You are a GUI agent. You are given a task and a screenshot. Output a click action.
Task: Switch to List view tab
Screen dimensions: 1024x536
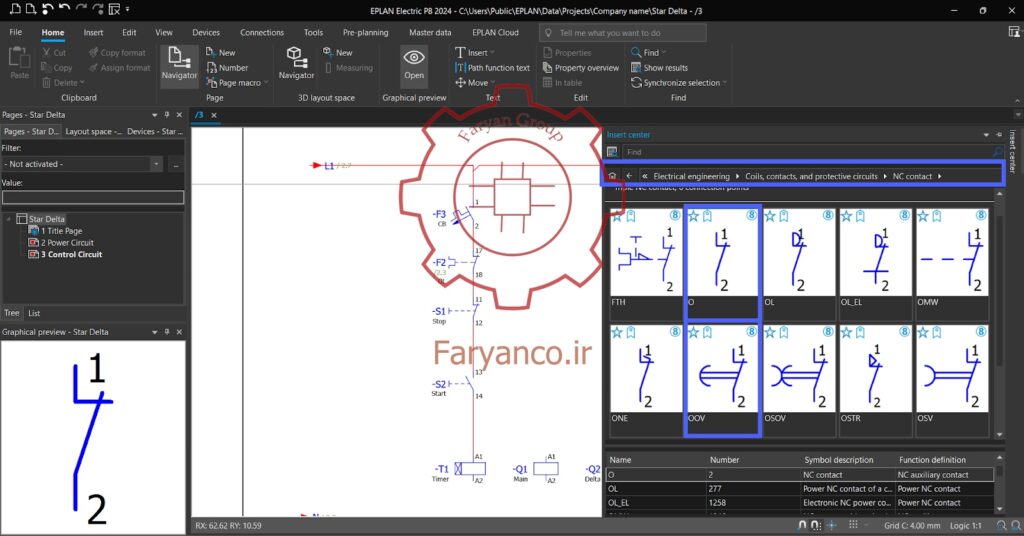tap(34, 313)
